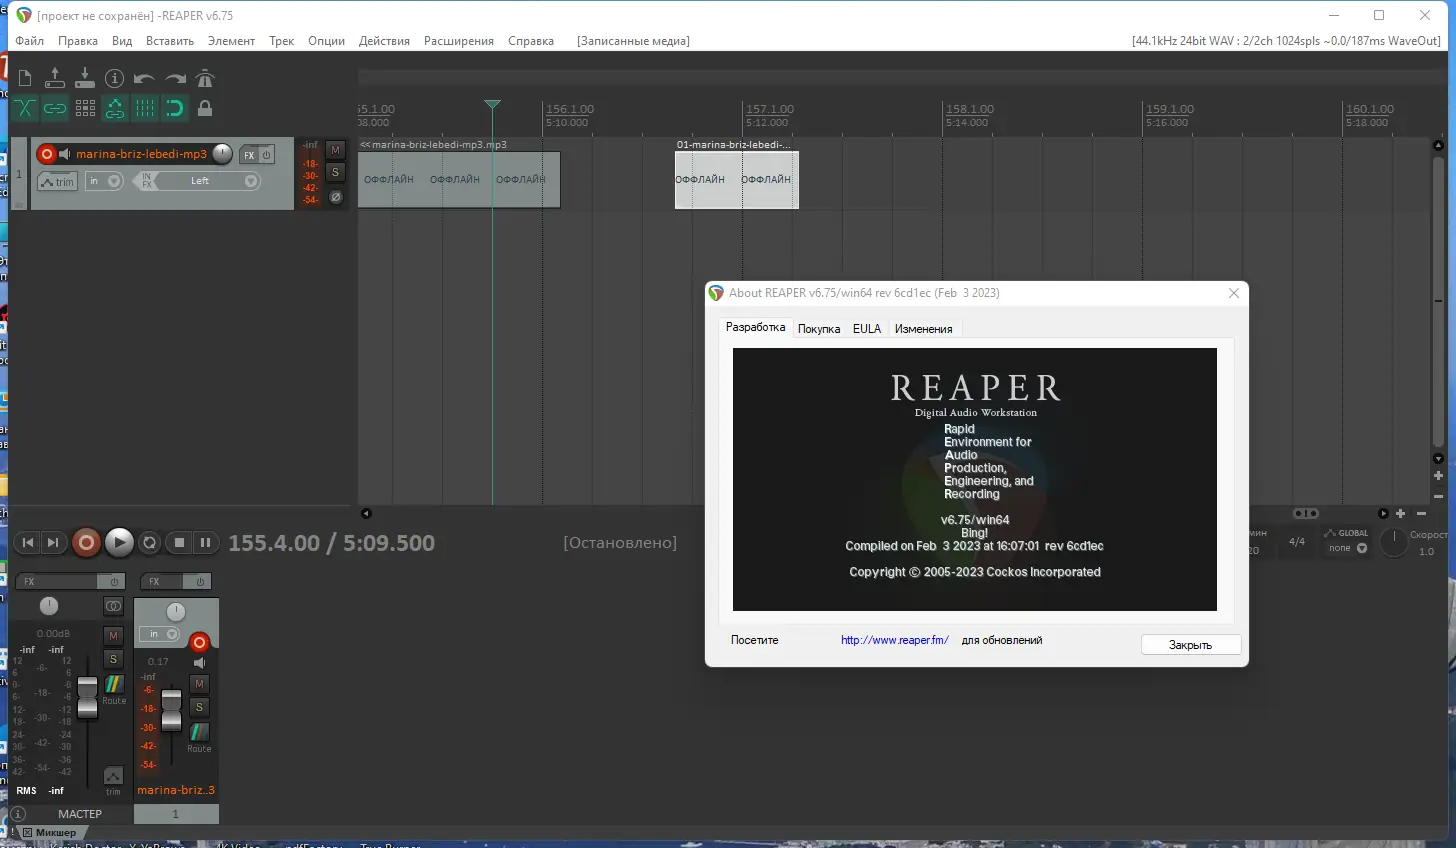Open the Действия menu
1456x848 pixels.
click(x=384, y=41)
